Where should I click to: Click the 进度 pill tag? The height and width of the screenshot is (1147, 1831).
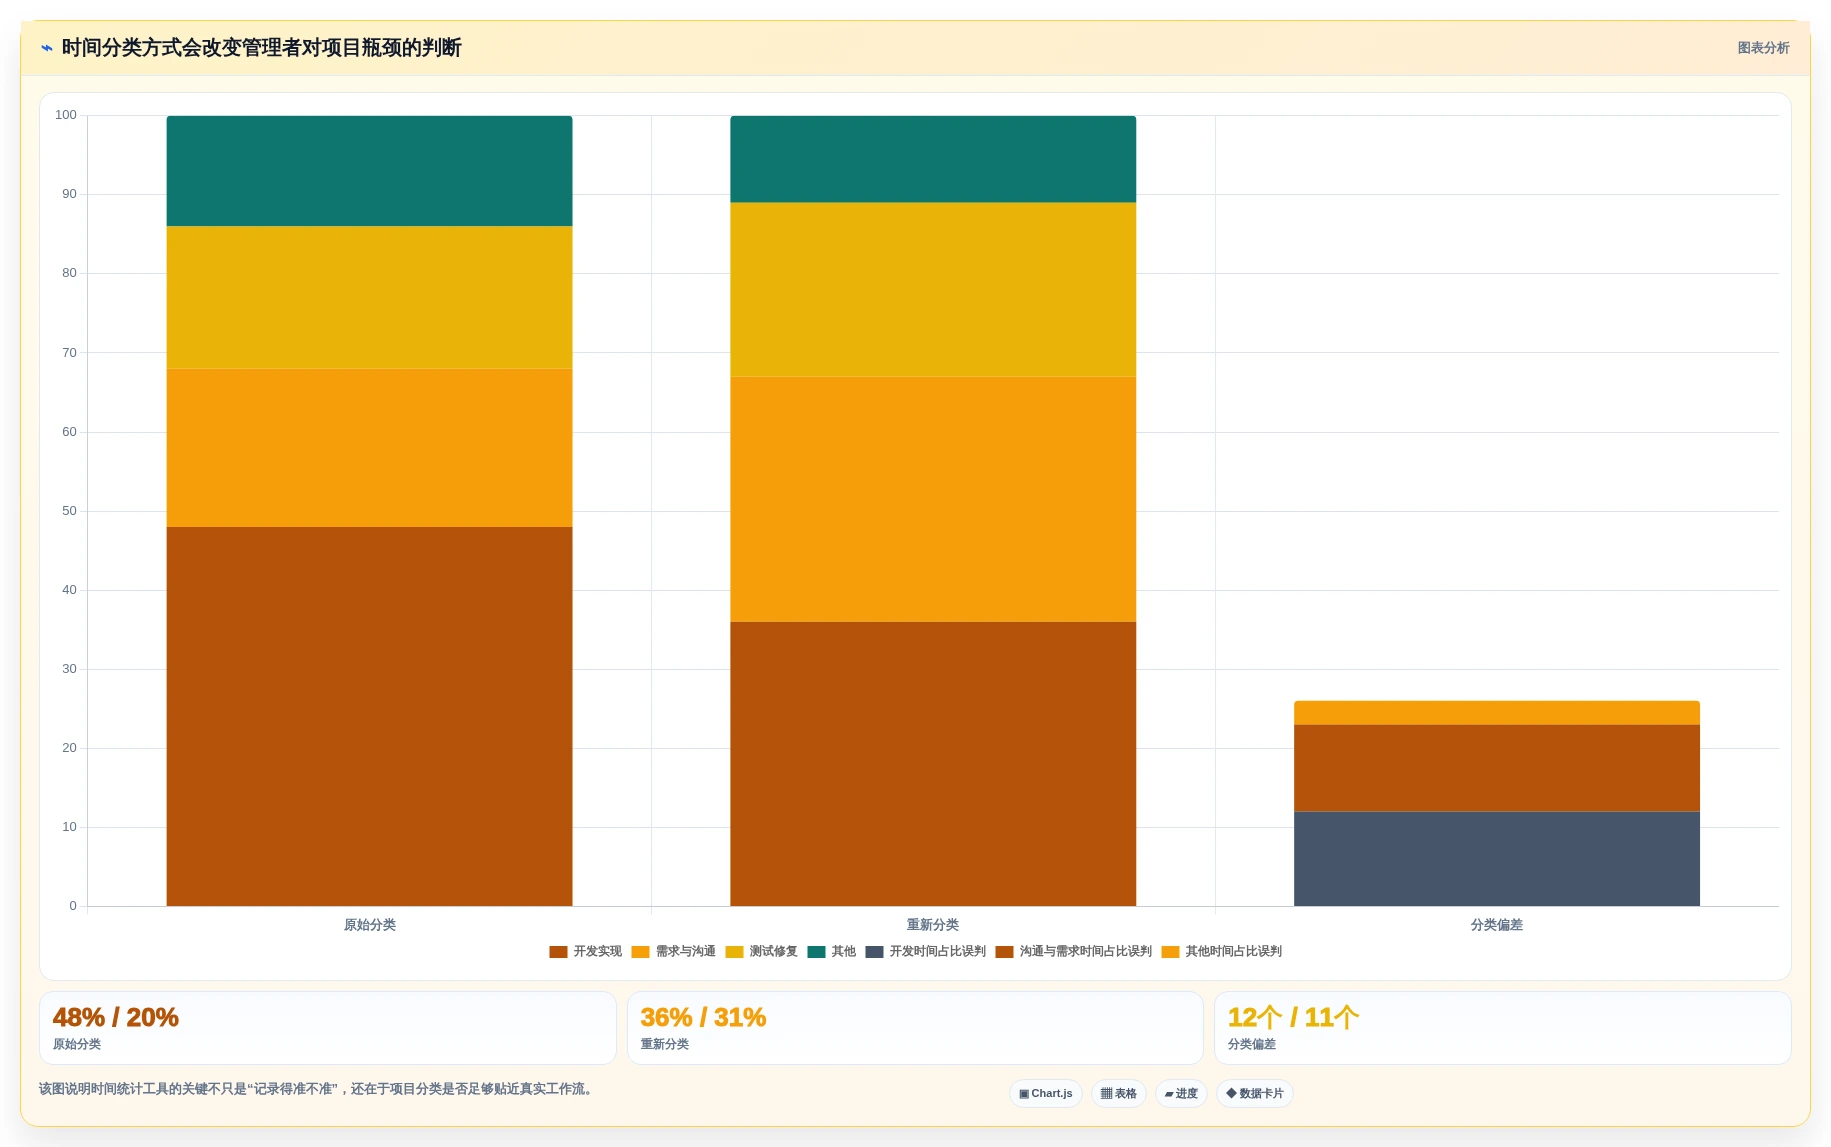pyautogui.click(x=1181, y=1094)
